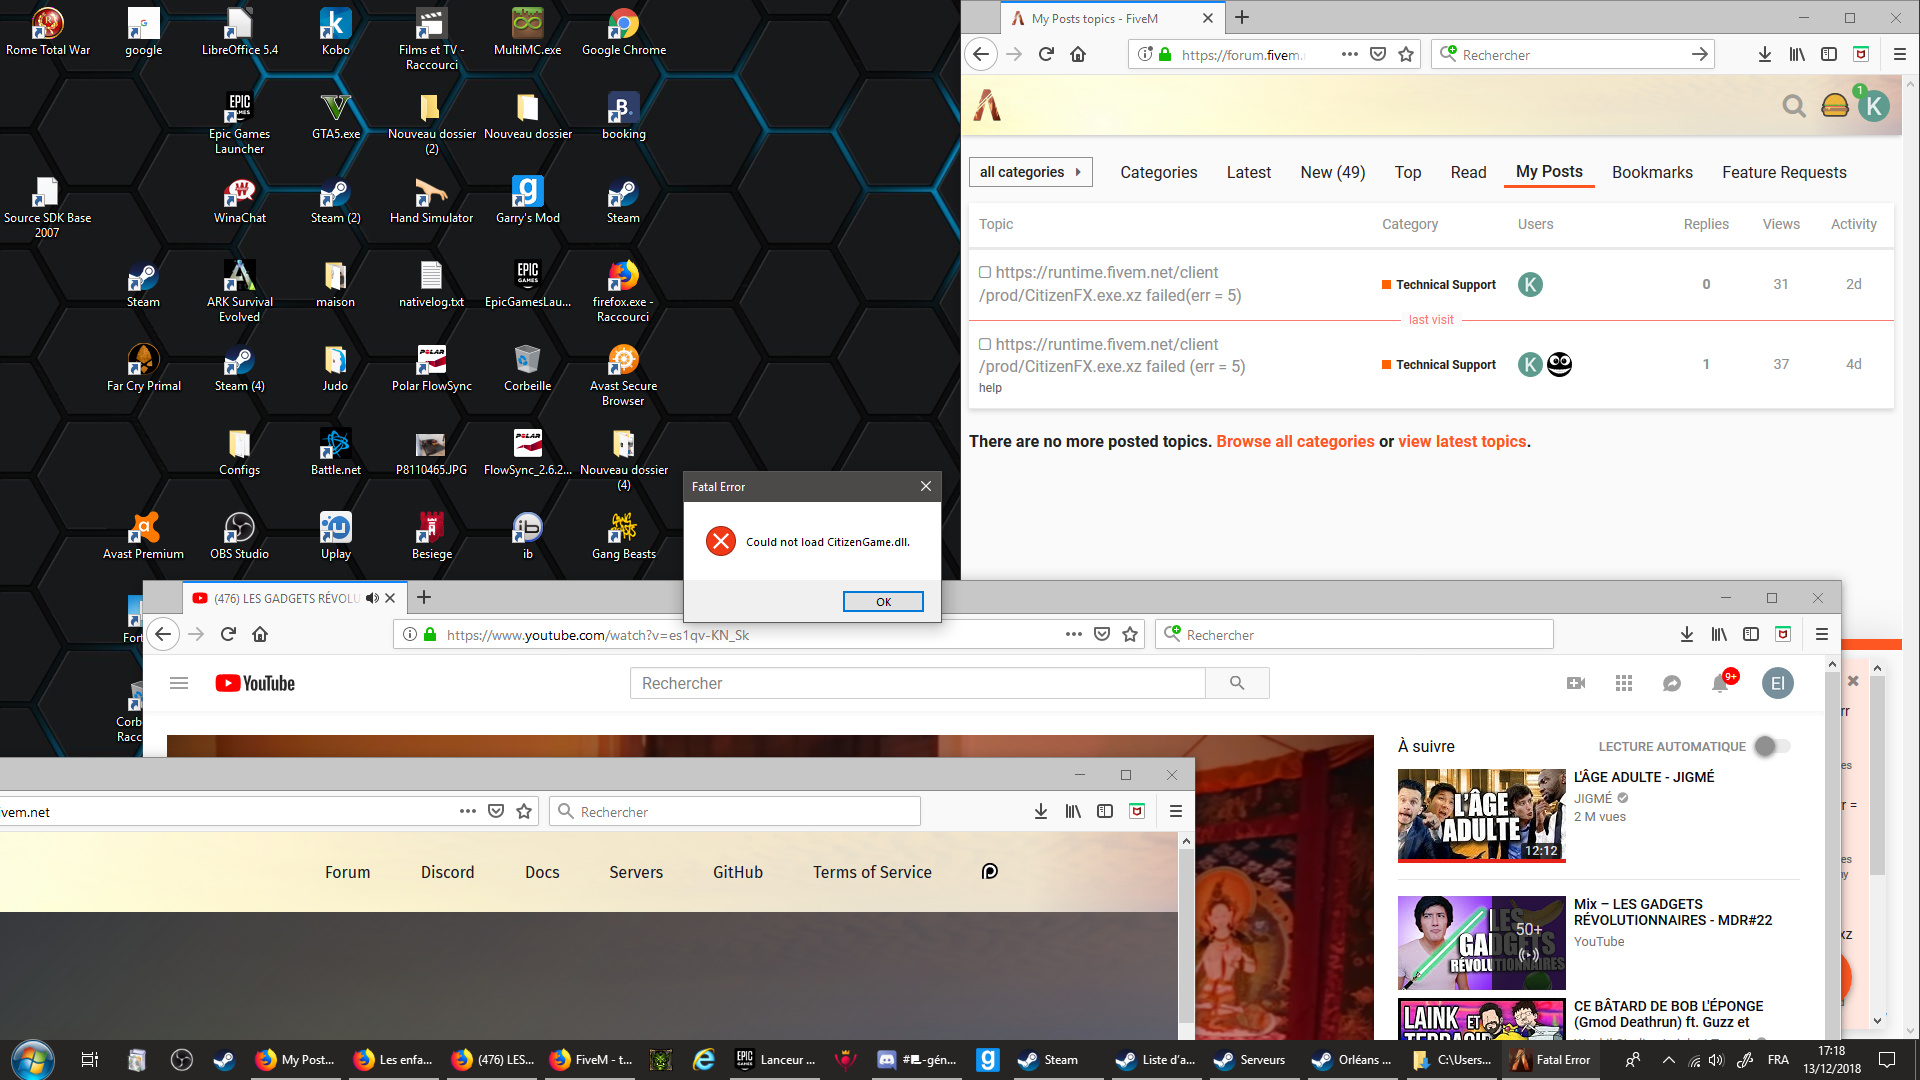Open page actions menu in forum address bar
The width and height of the screenshot is (1920, 1080).
click(1349, 54)
